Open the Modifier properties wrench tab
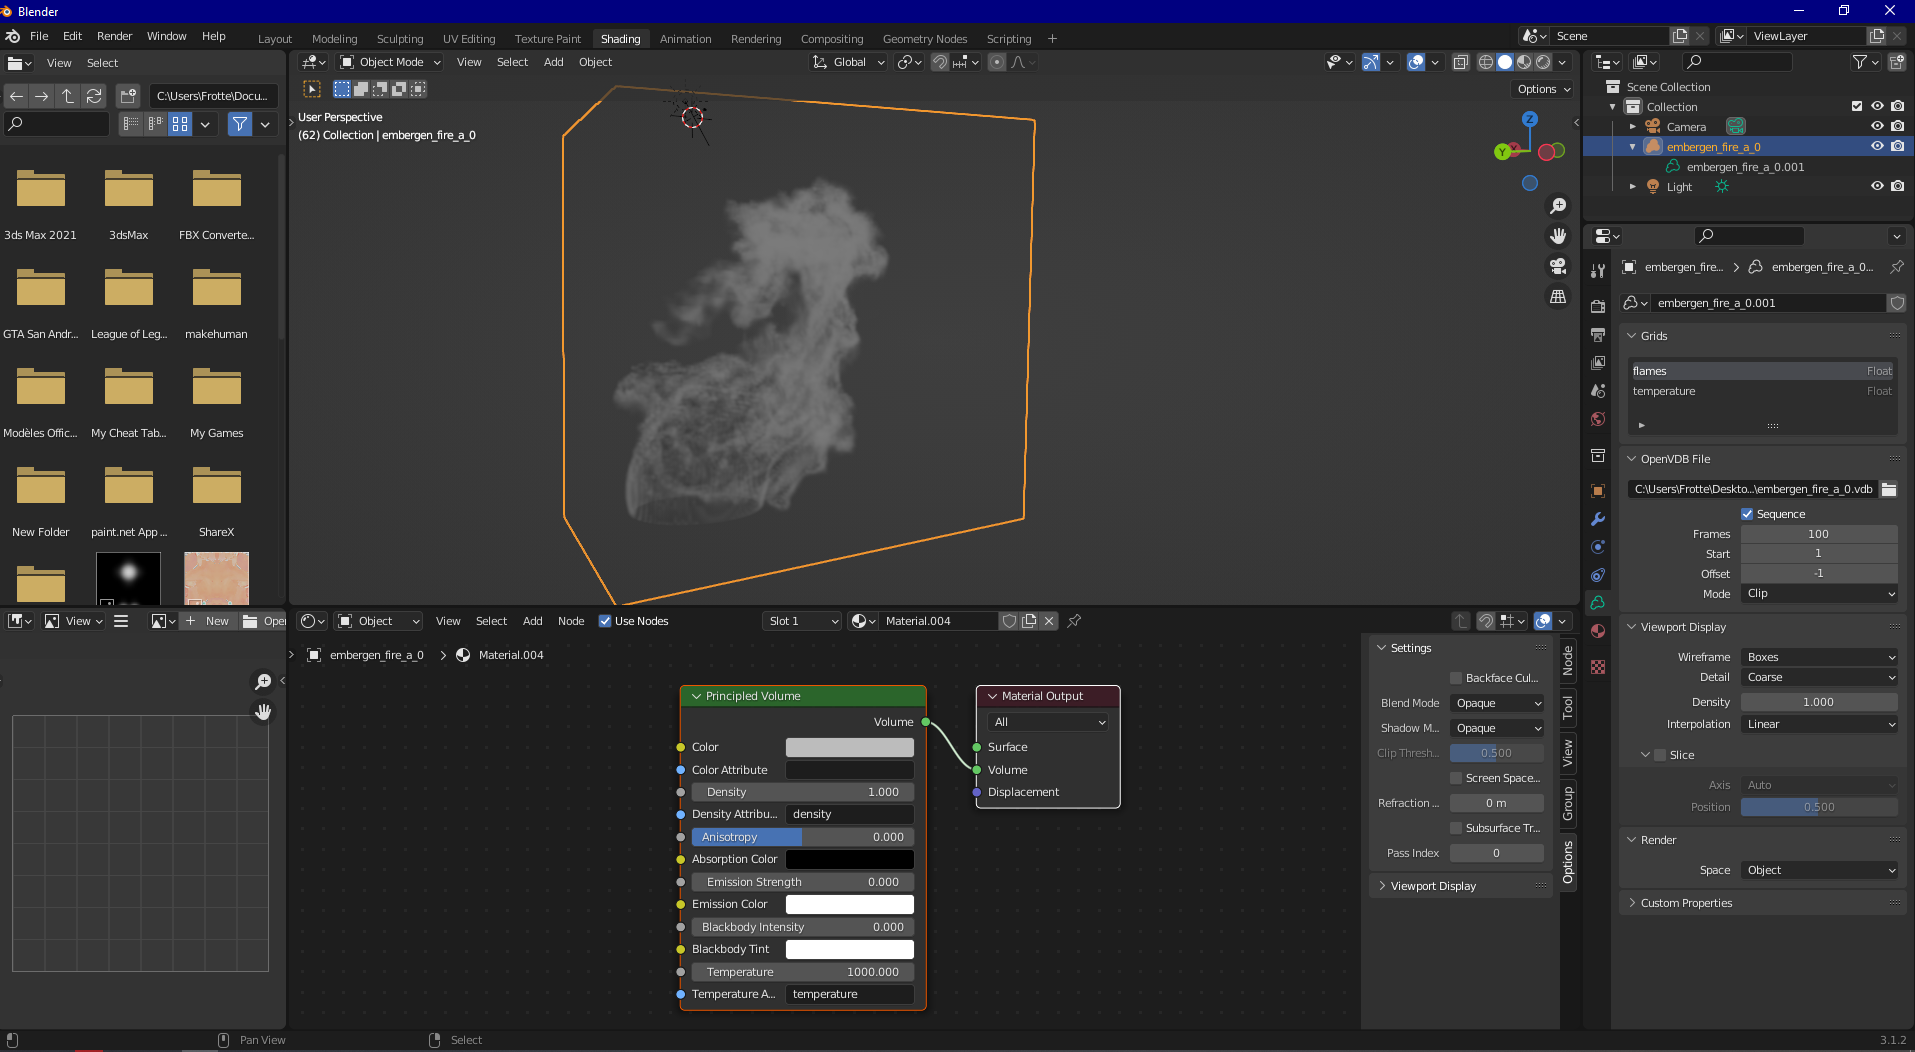This screenshot has width=1915, height=1052. 1598,519
